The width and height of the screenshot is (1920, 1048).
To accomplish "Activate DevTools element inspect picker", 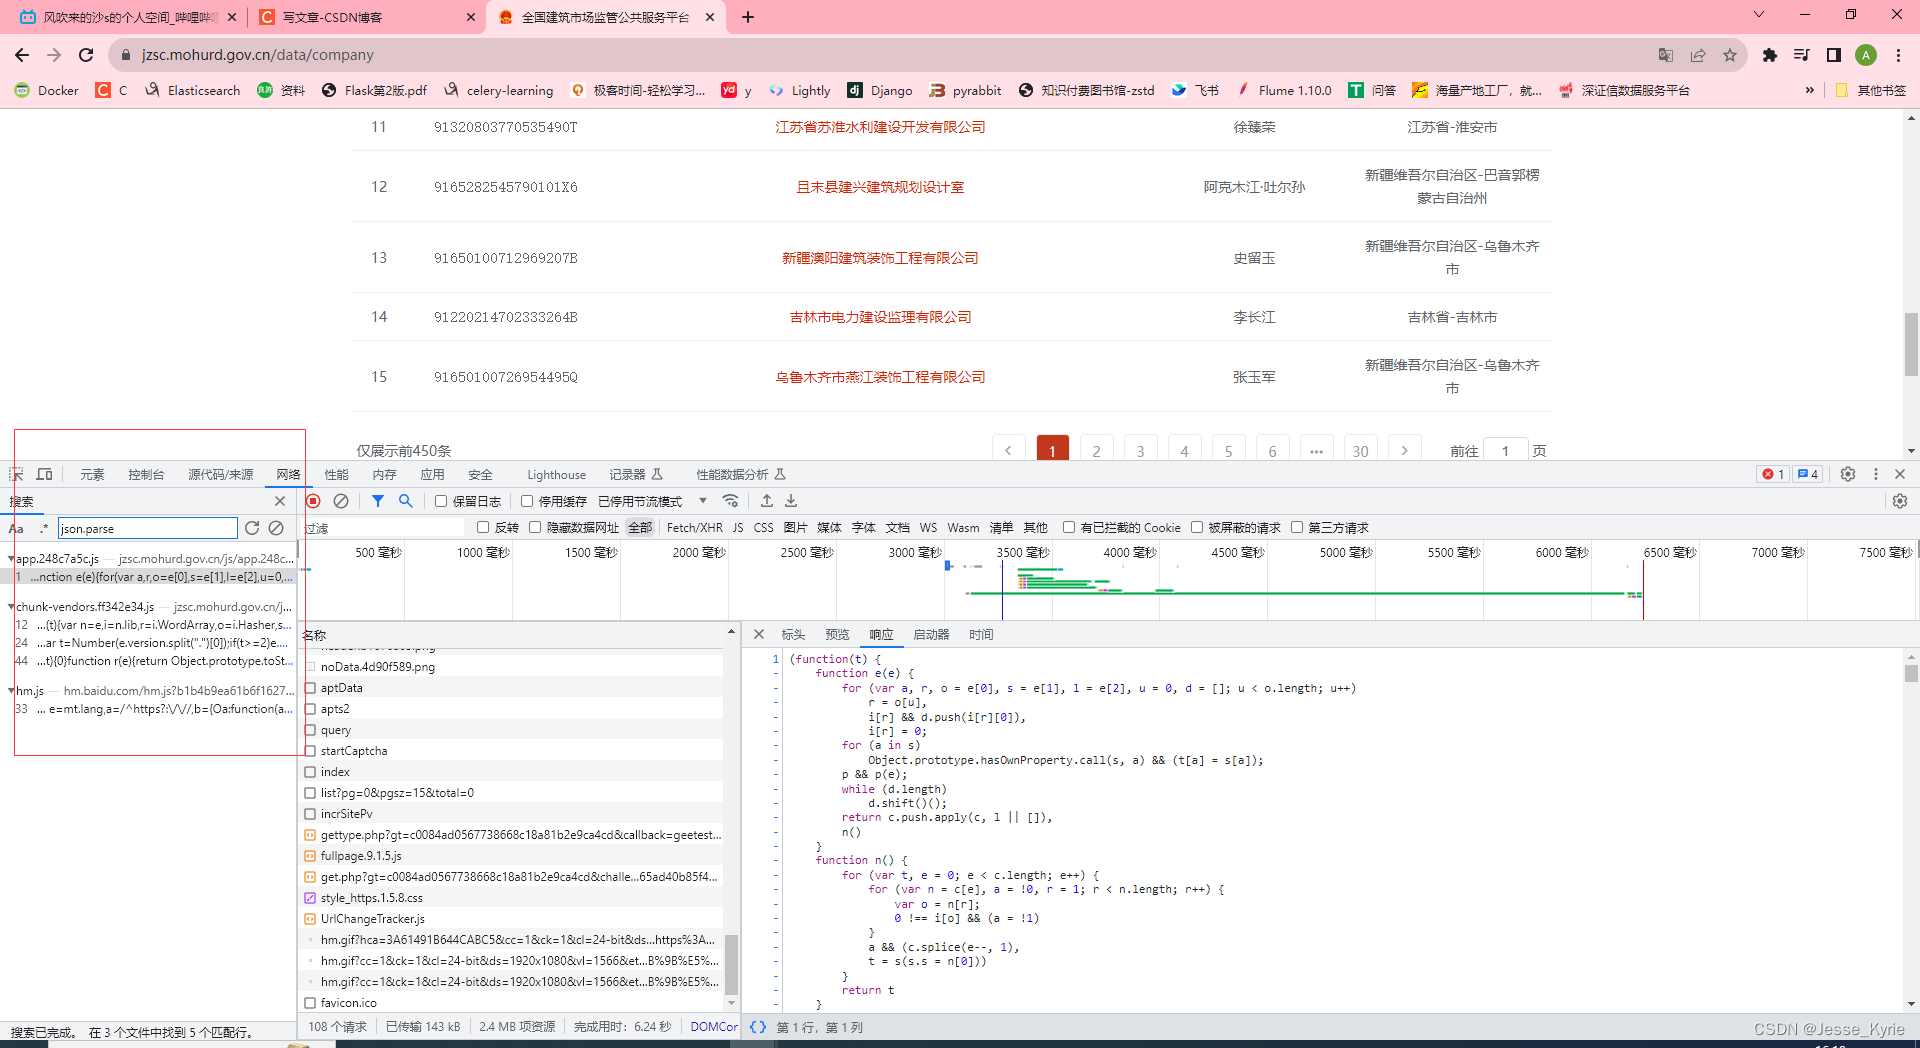I will pos(17,474).
